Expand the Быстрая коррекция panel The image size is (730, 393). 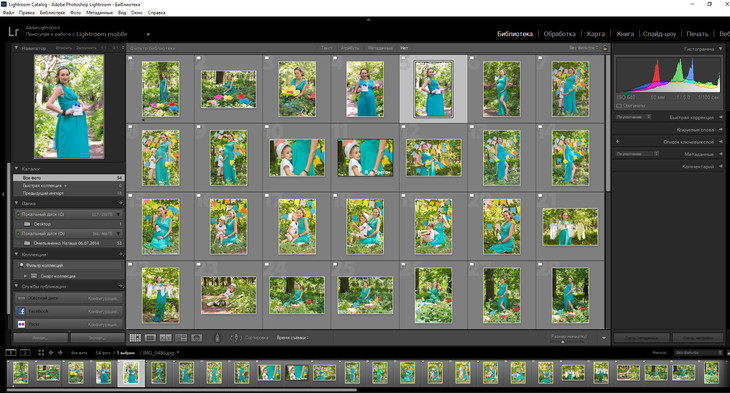[x=721, y=117]
